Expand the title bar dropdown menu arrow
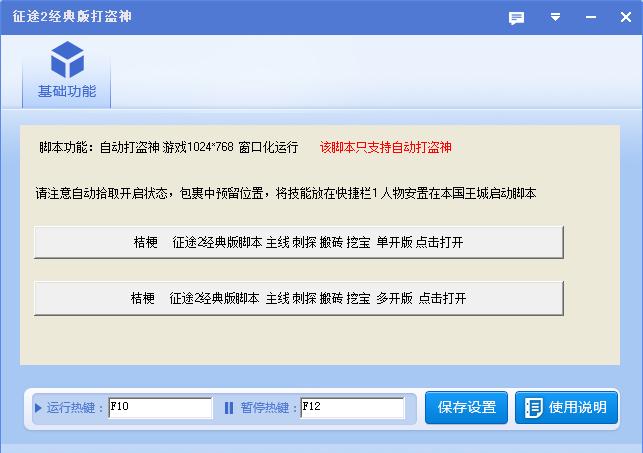 (x=555, y=17)
